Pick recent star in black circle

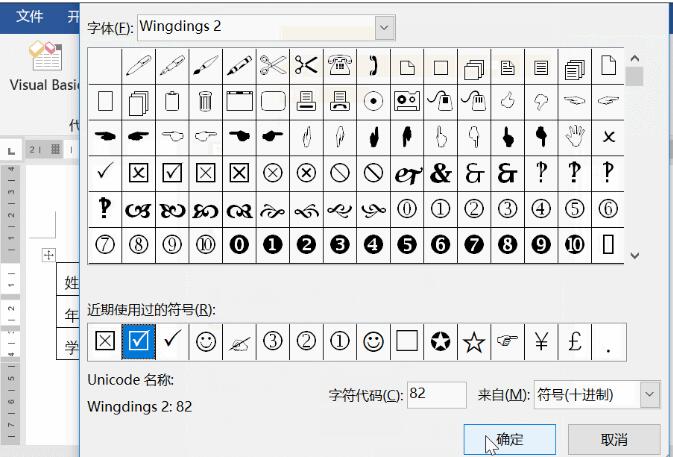pyautogui.click(x=440, y=342)
